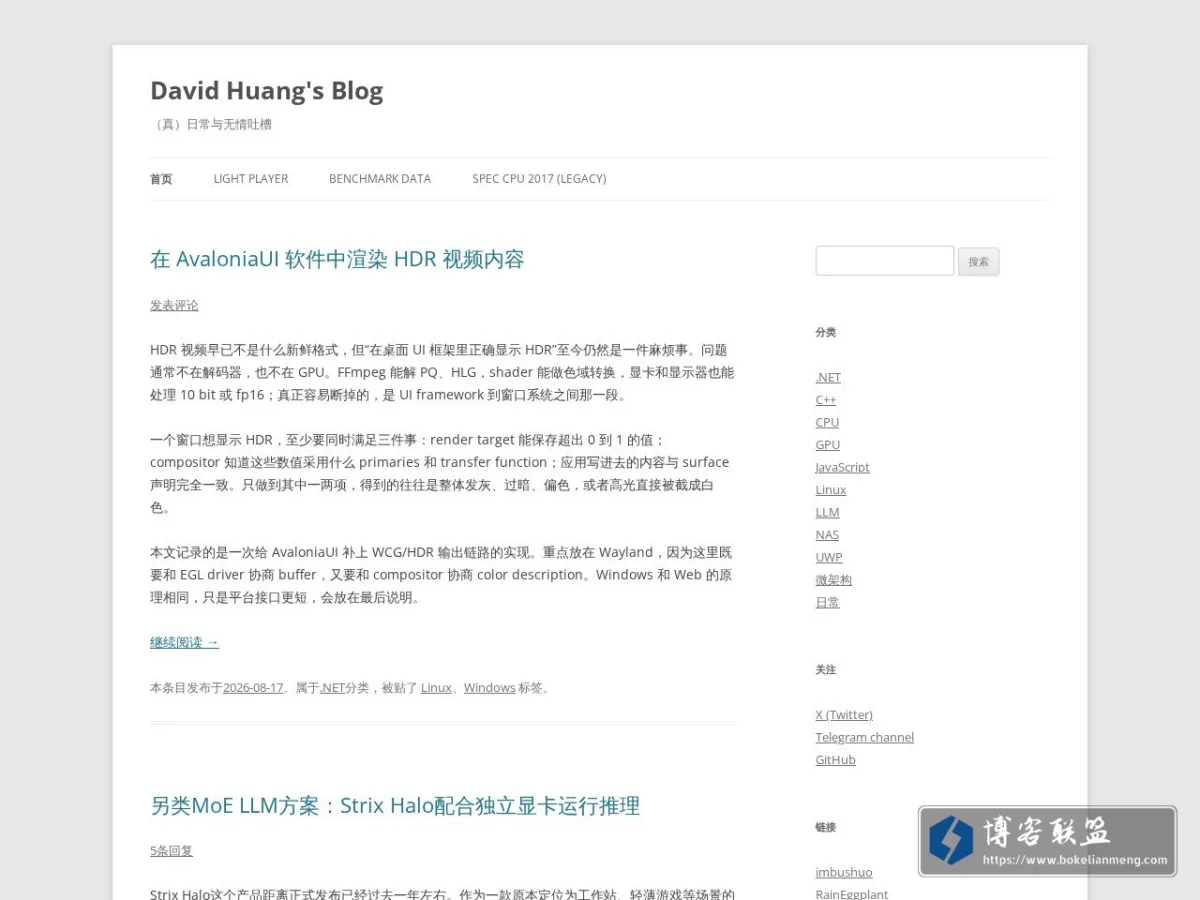Open the David Huang's Blog title link
The height and width of the screenshot is (900, 1200).
coord(266,91)
